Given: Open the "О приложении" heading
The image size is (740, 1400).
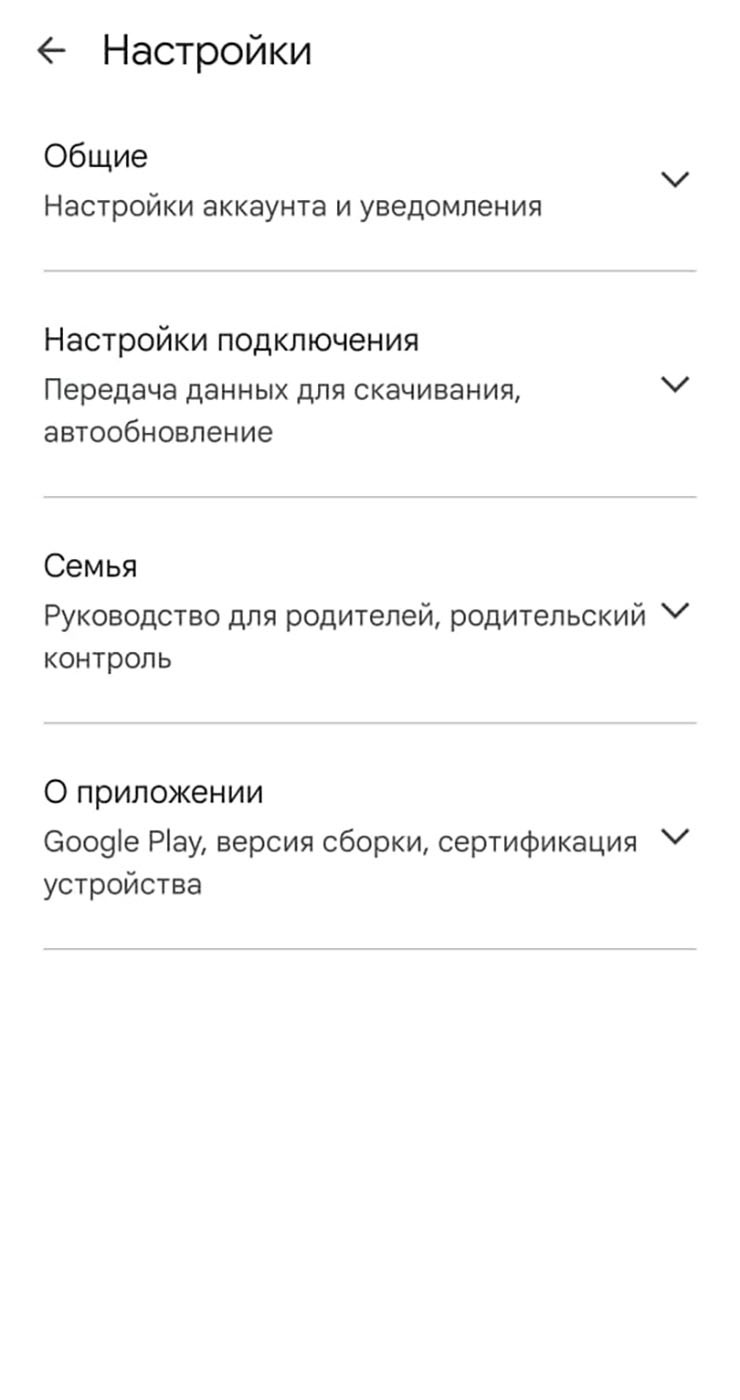Looking at the screenshot, I should click(153, 792).
